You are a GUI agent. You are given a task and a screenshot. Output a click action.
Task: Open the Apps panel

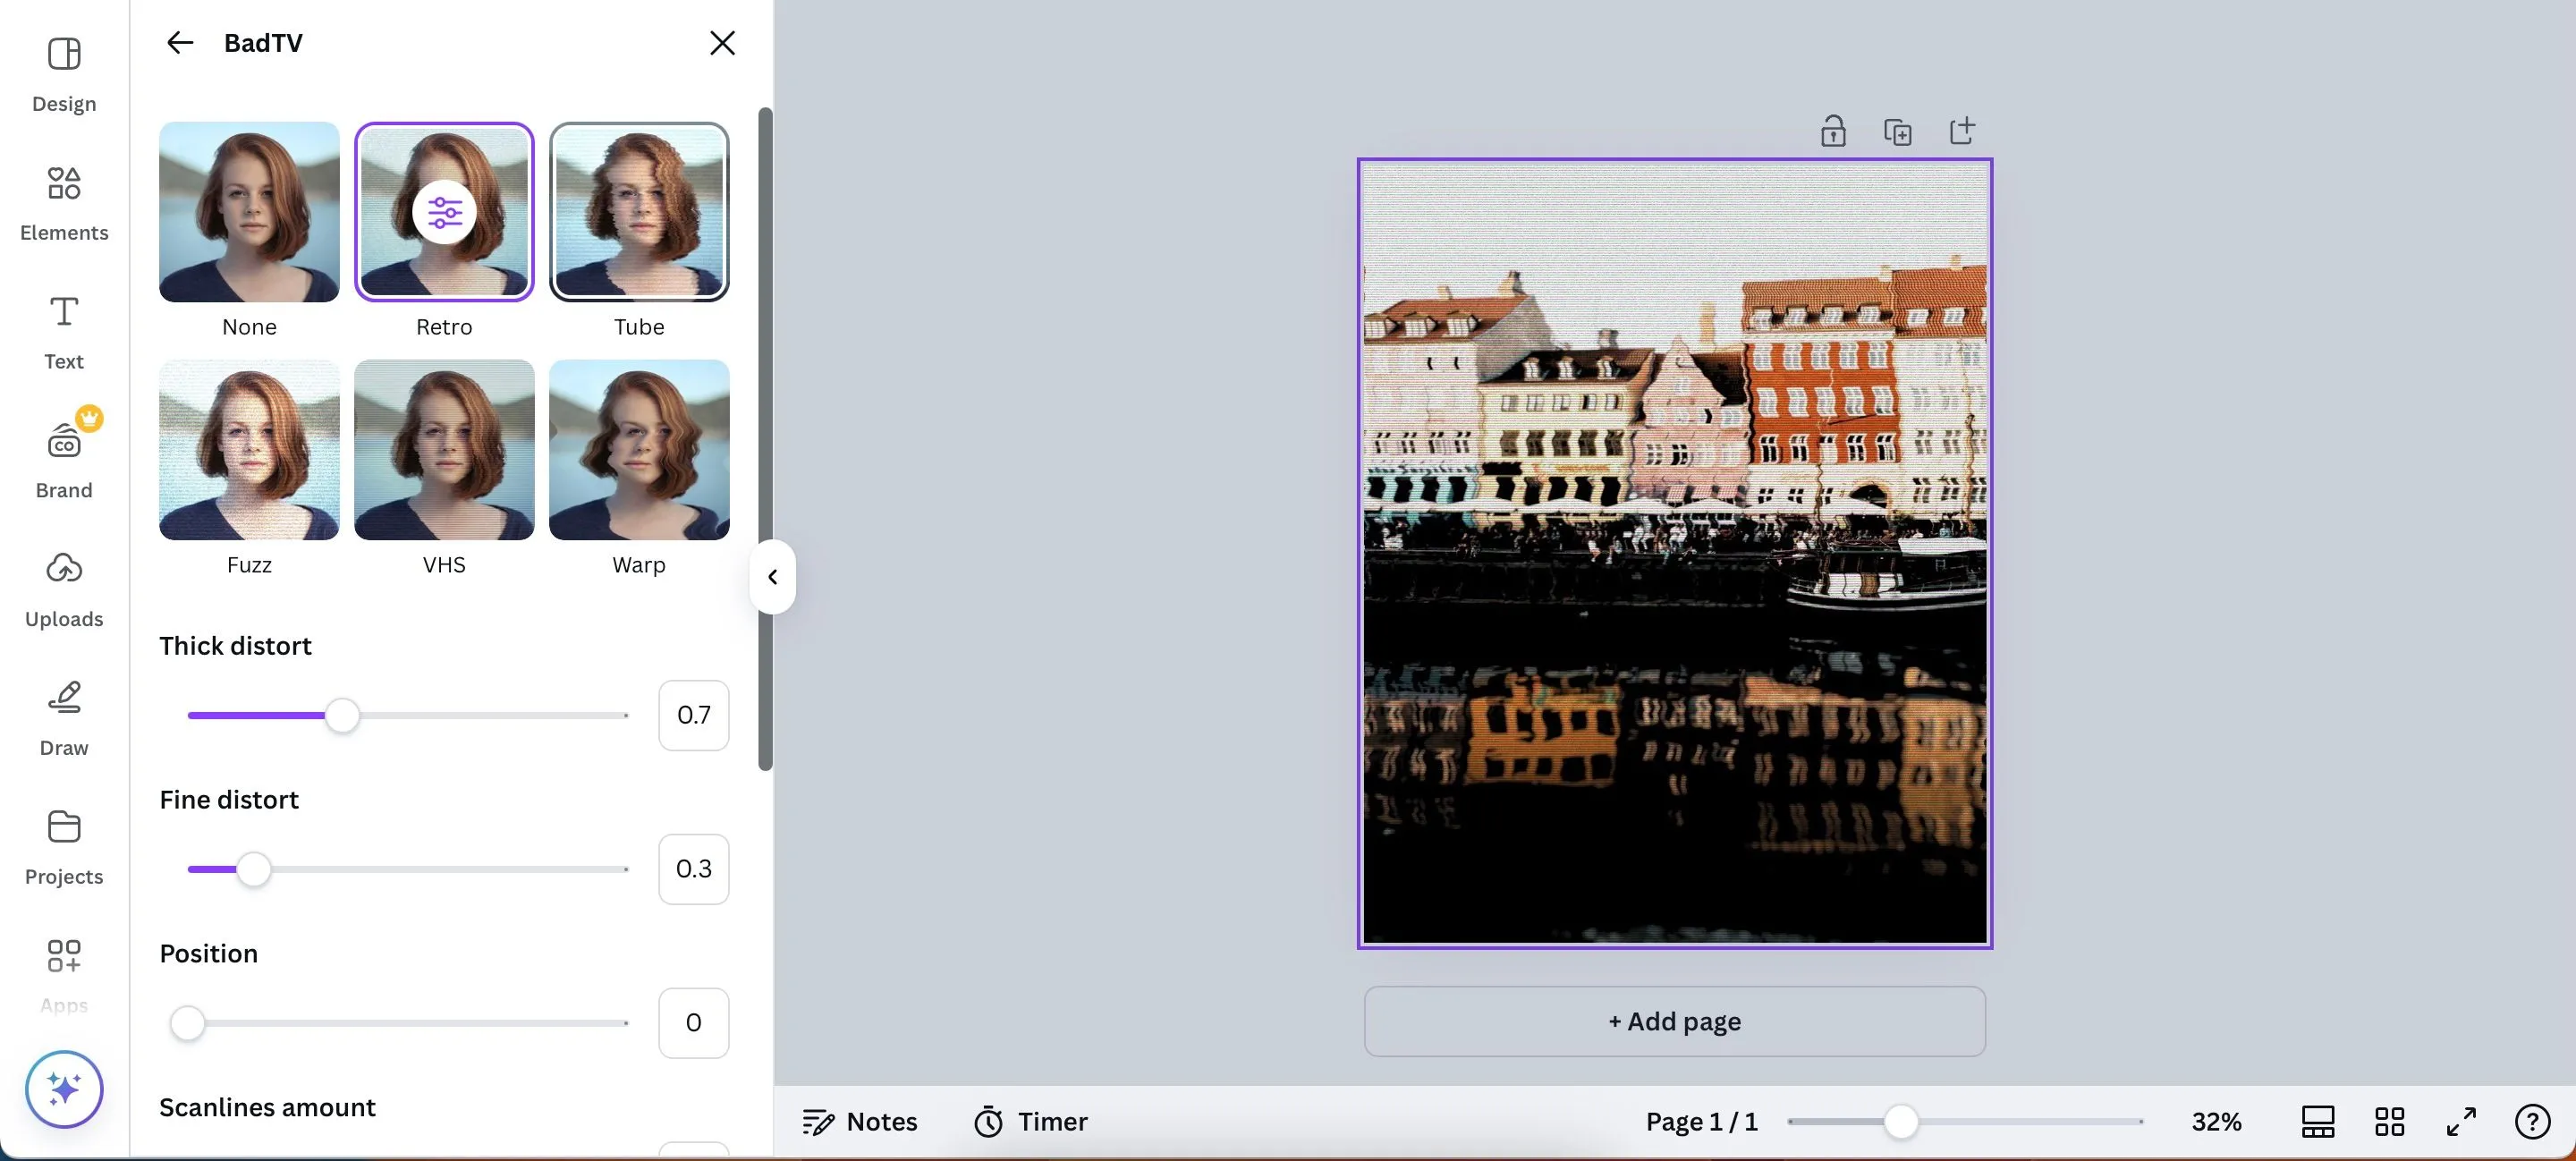[64, 976]
